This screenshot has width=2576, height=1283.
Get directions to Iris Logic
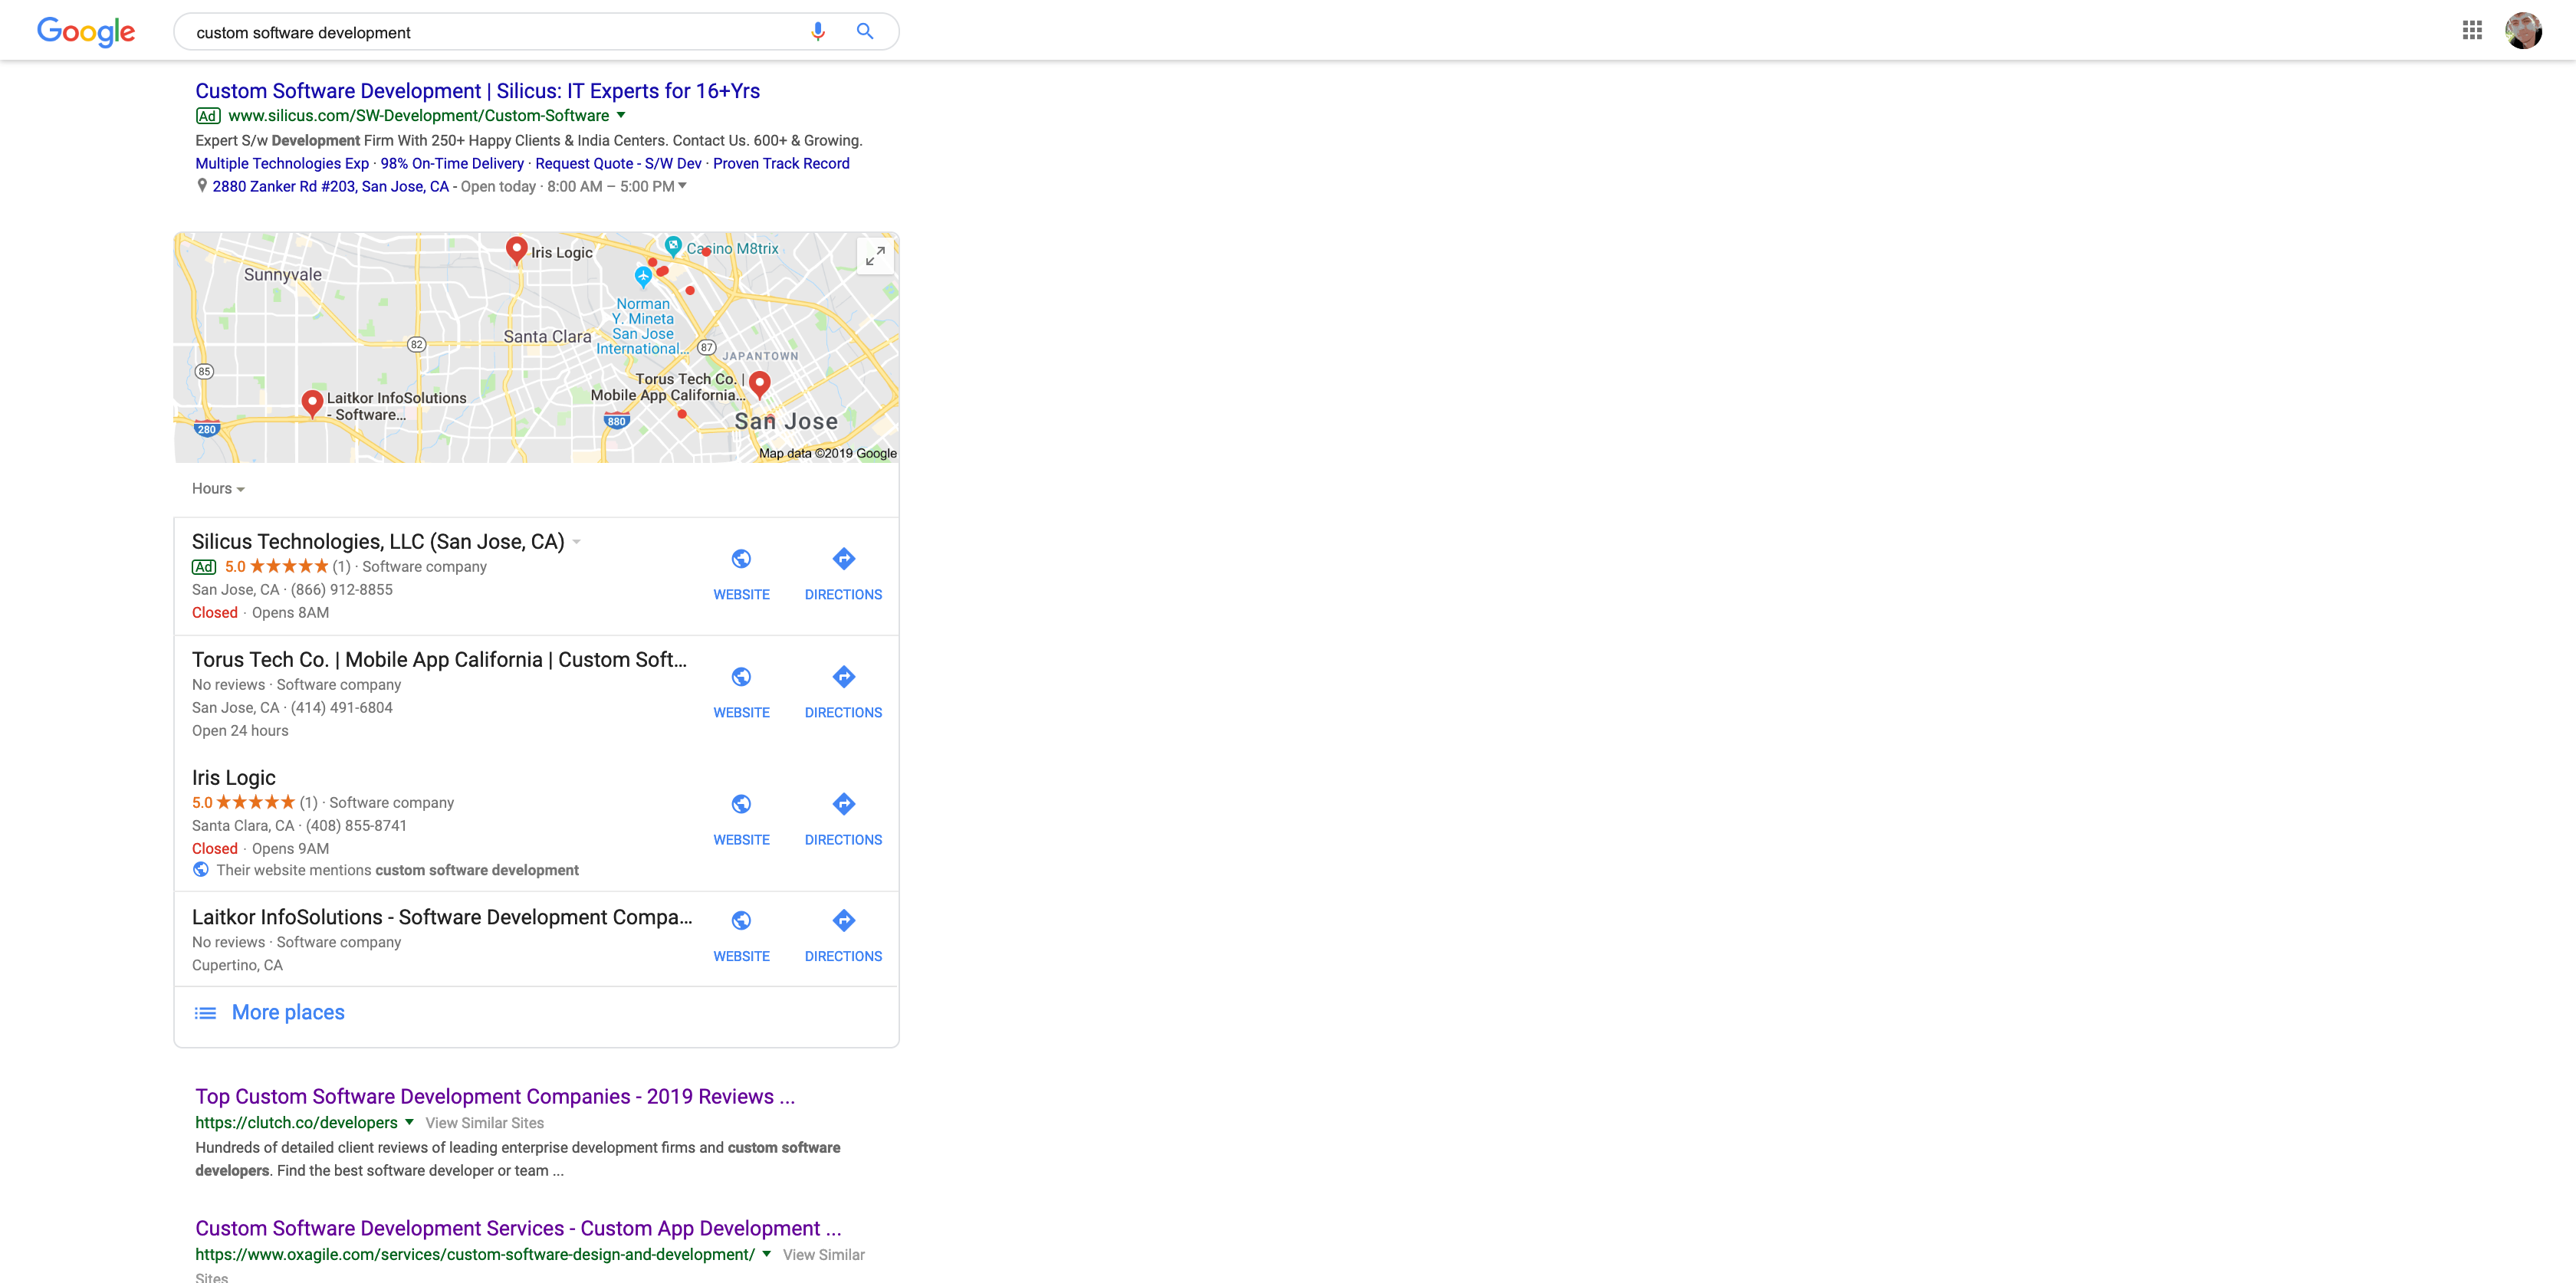pos(843,819)
